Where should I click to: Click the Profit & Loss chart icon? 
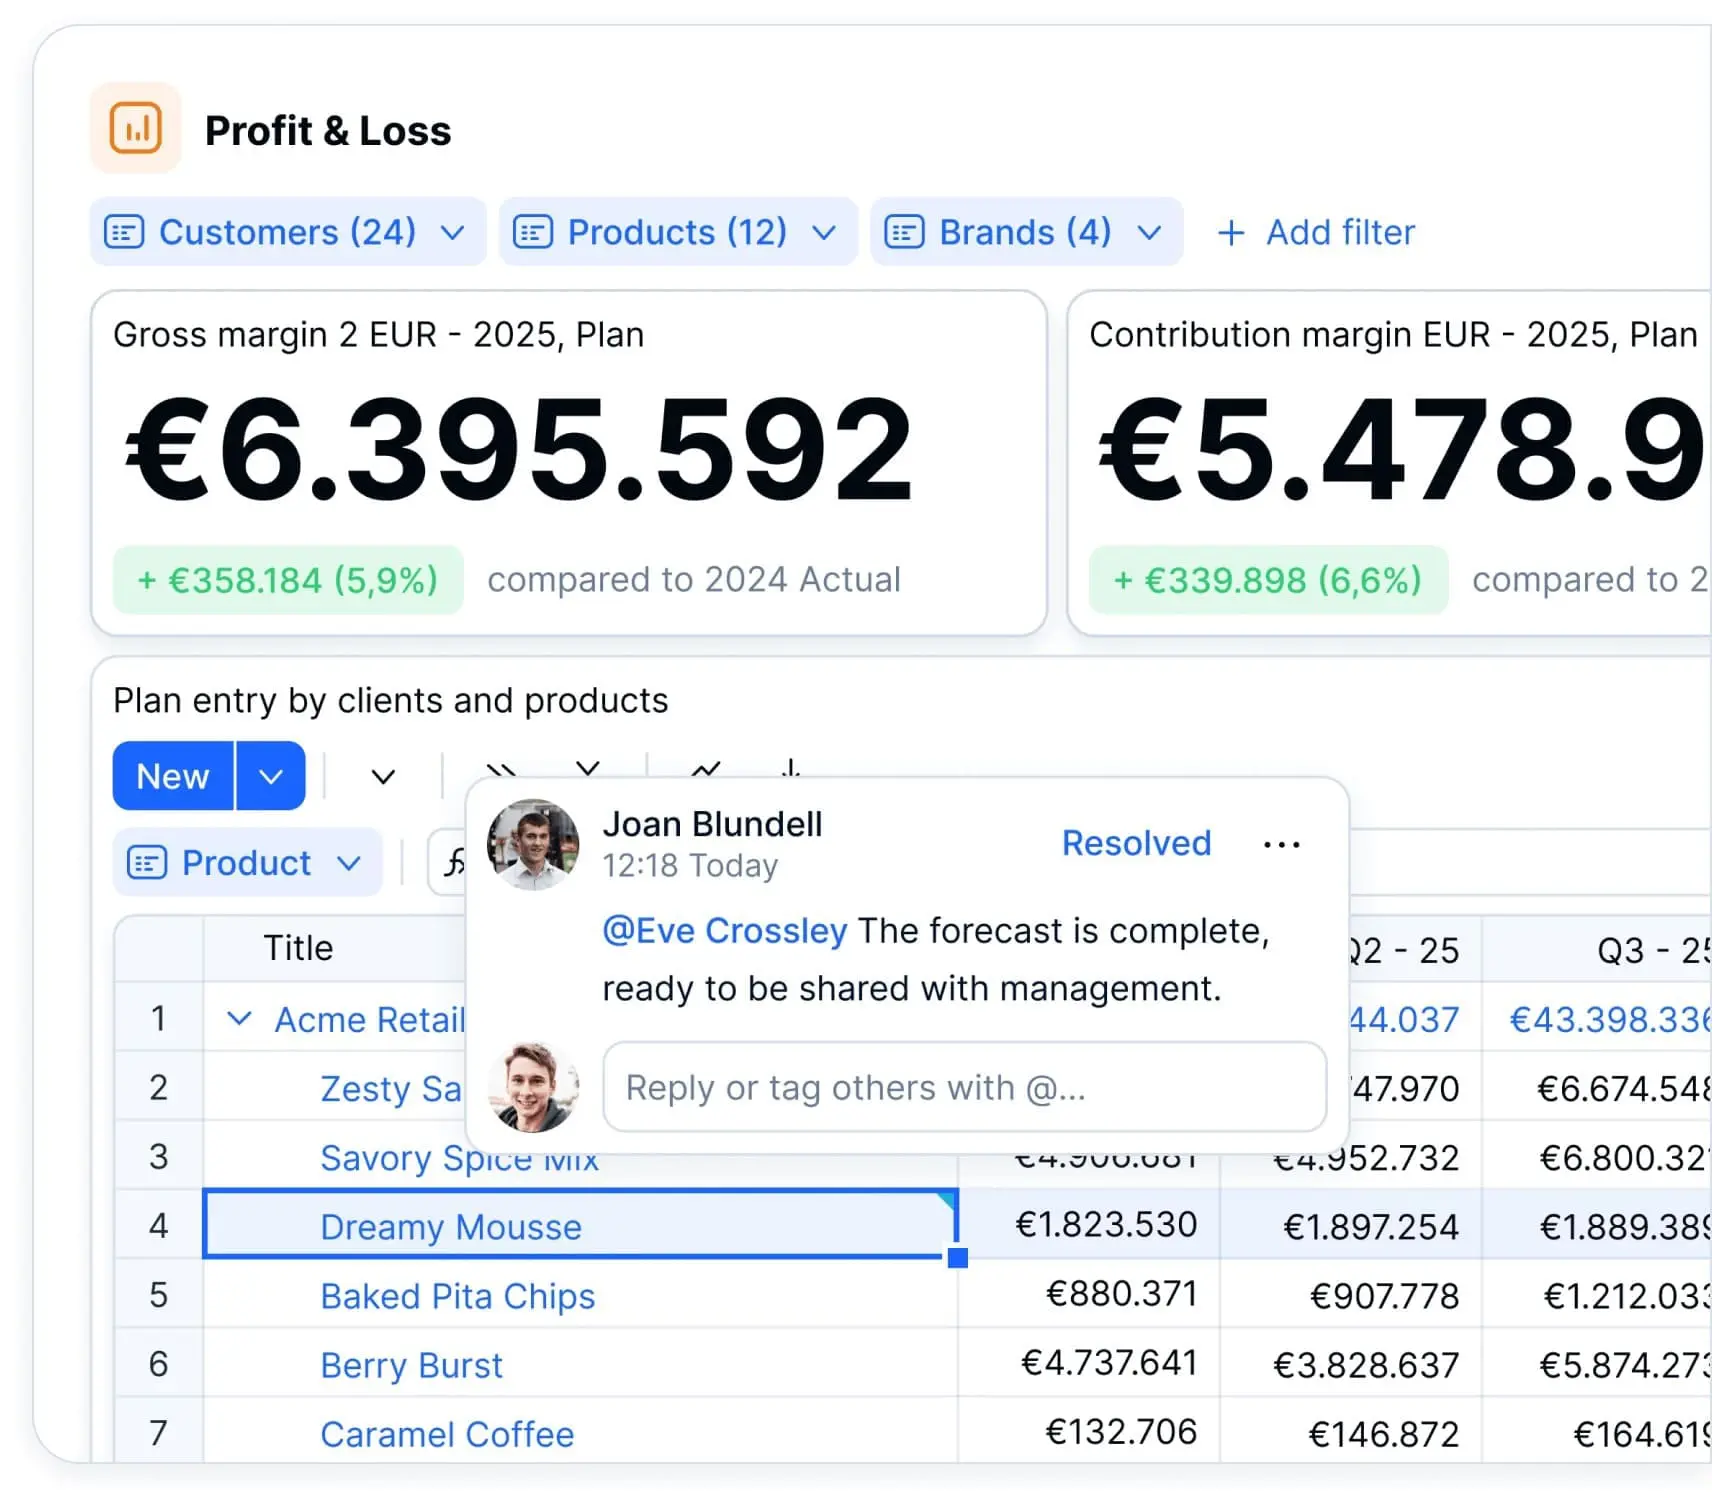pyautogui.click(x=136, y=127)
